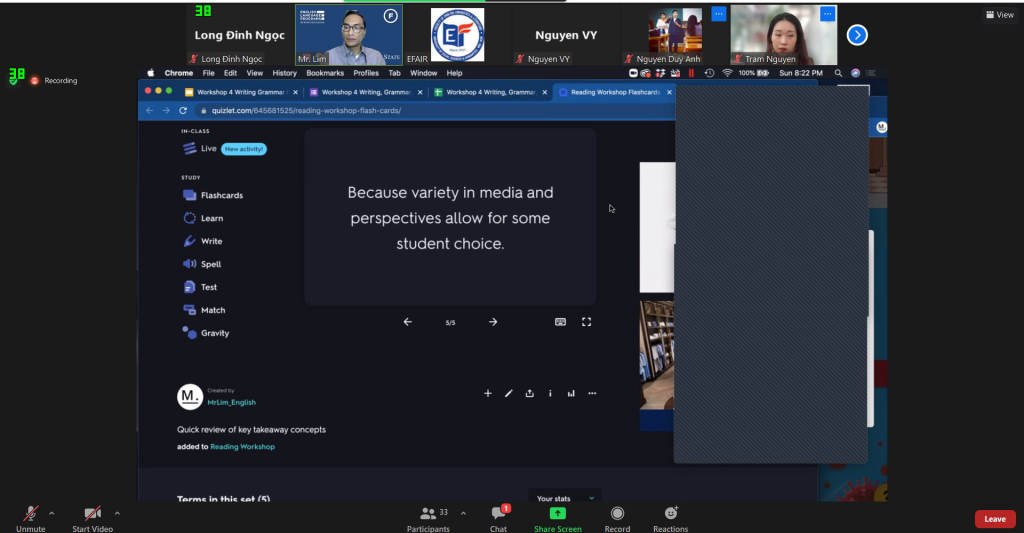Open Quizlet Write mode
1024x533 pixels.
point(203,241)
